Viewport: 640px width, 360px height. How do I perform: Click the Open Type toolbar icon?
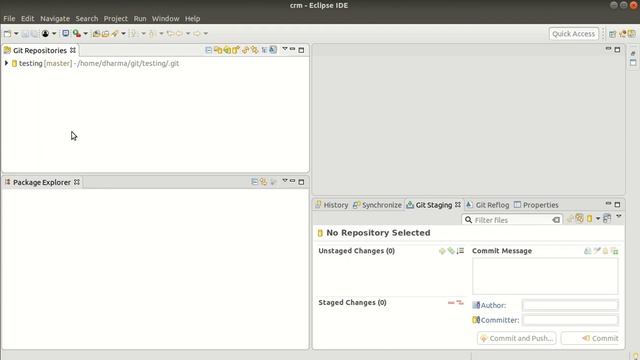tap(96, 34)
